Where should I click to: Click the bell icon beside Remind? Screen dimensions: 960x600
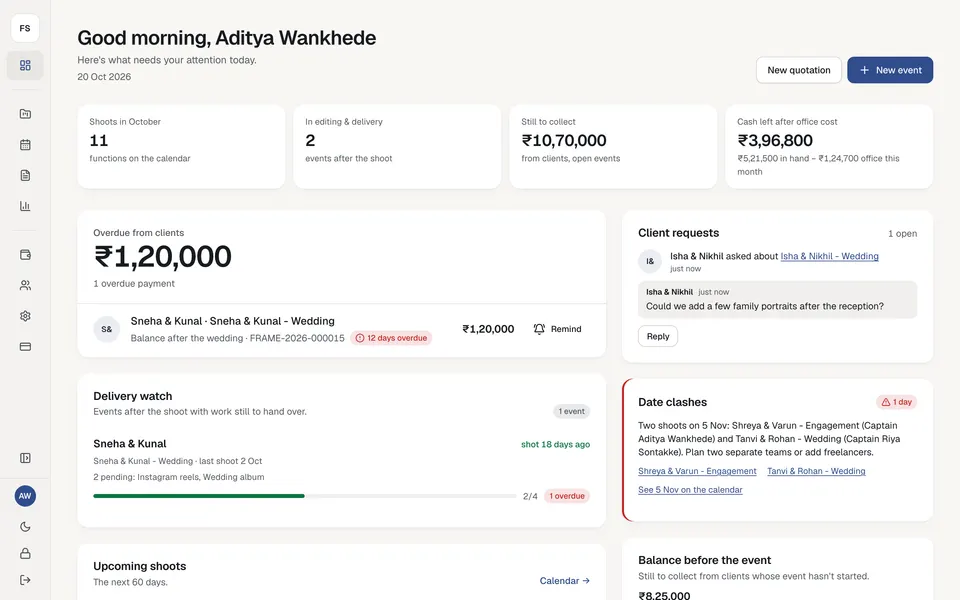(x=539, y=329)
